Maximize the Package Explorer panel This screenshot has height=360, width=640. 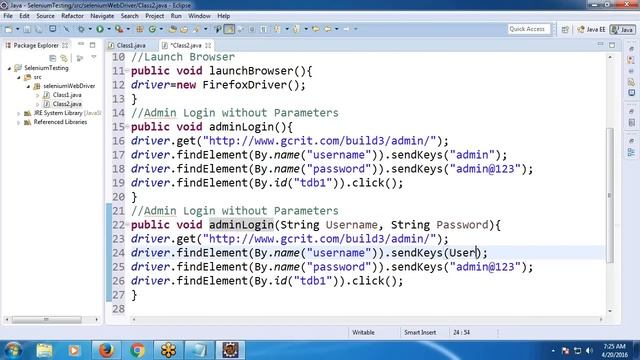93,45
